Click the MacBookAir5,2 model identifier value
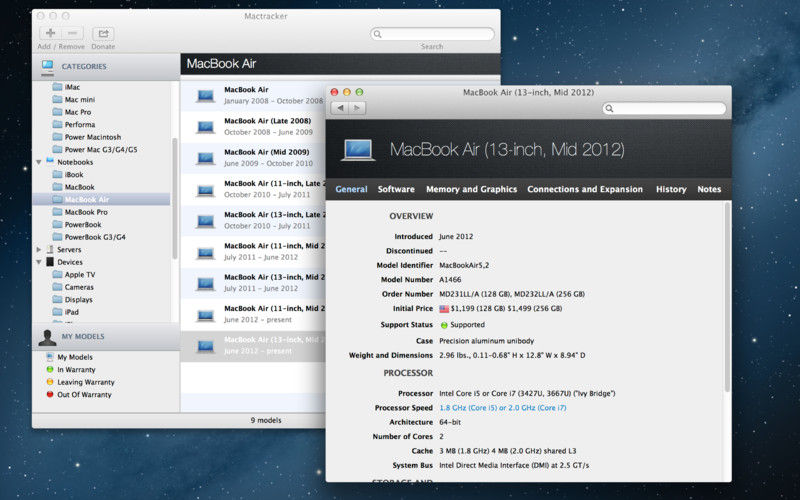The image size is (800, 500). click(x=464, y=265)
